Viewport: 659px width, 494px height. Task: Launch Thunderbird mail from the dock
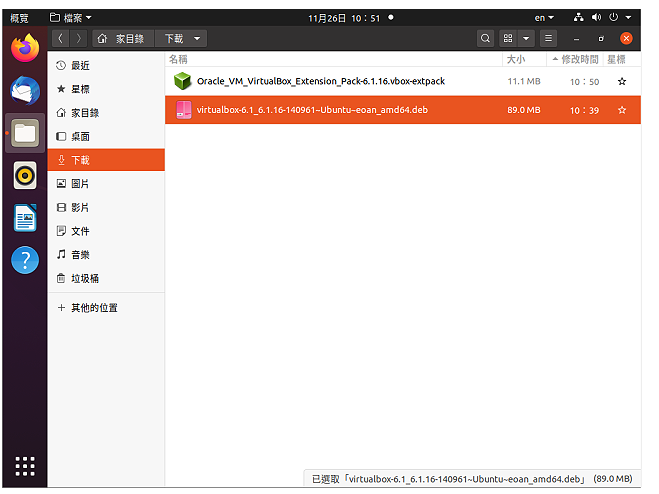click(25, 90)
